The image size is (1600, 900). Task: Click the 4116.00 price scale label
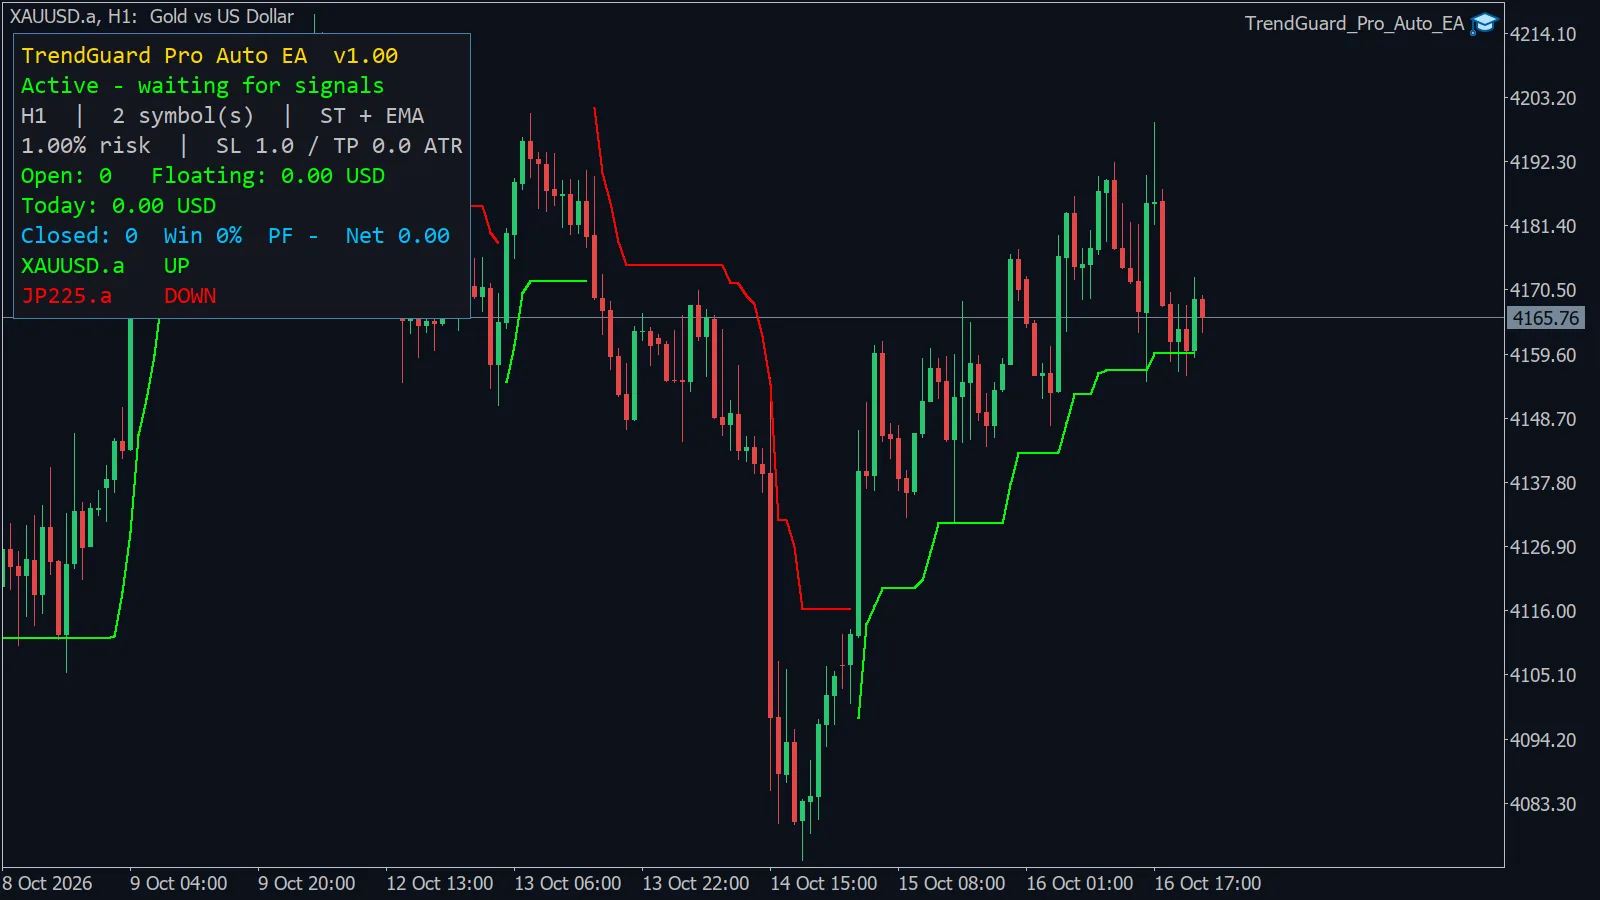coord(1543,611)
